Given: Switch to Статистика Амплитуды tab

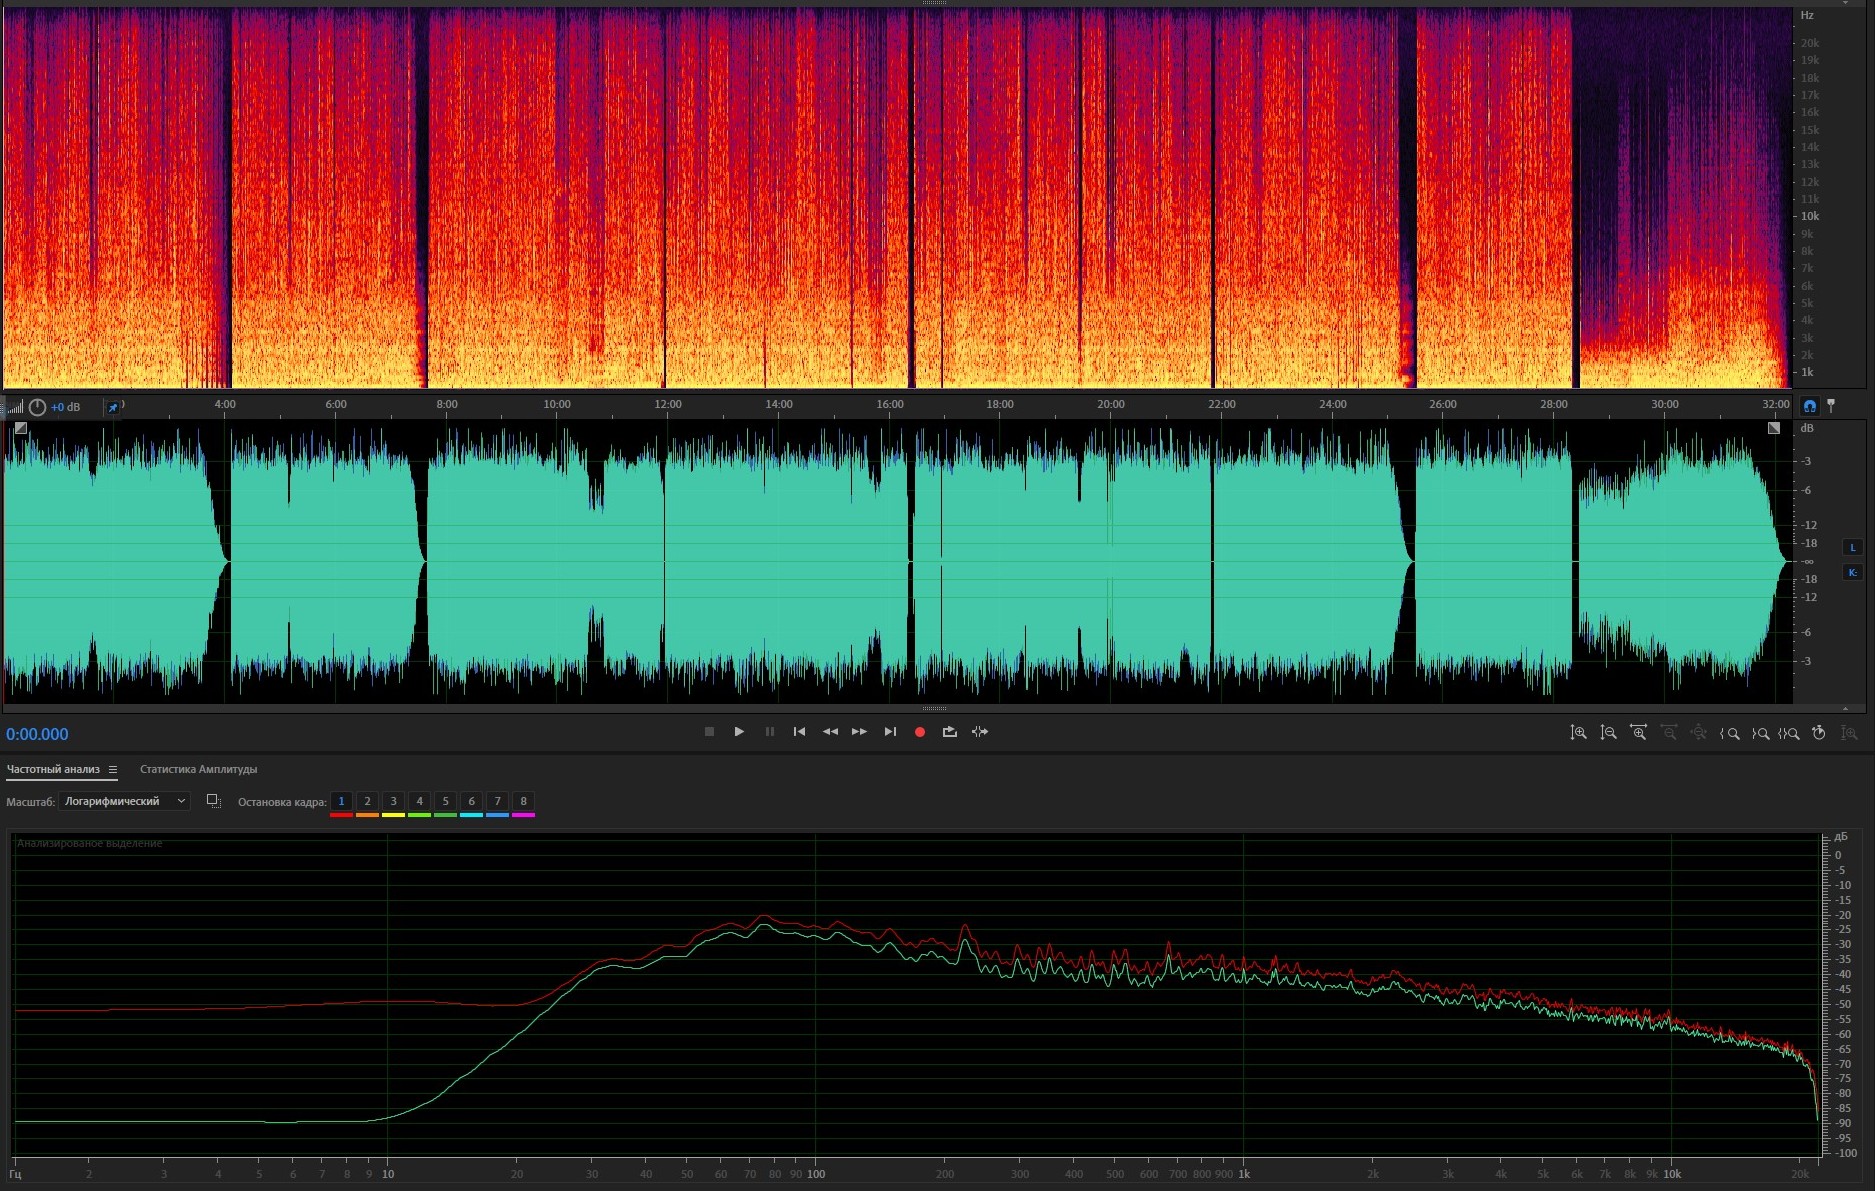Looking at the screenshot, I should click(x=198, y=769).
